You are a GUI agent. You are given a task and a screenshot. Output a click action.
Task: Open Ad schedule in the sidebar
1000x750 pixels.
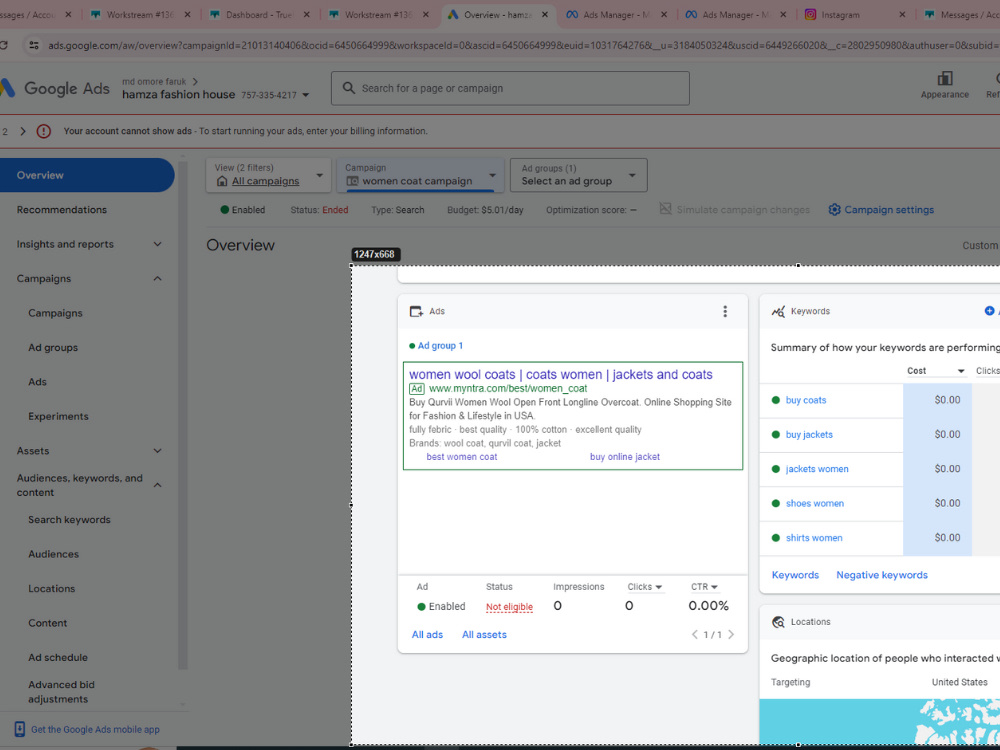point(58,658)
